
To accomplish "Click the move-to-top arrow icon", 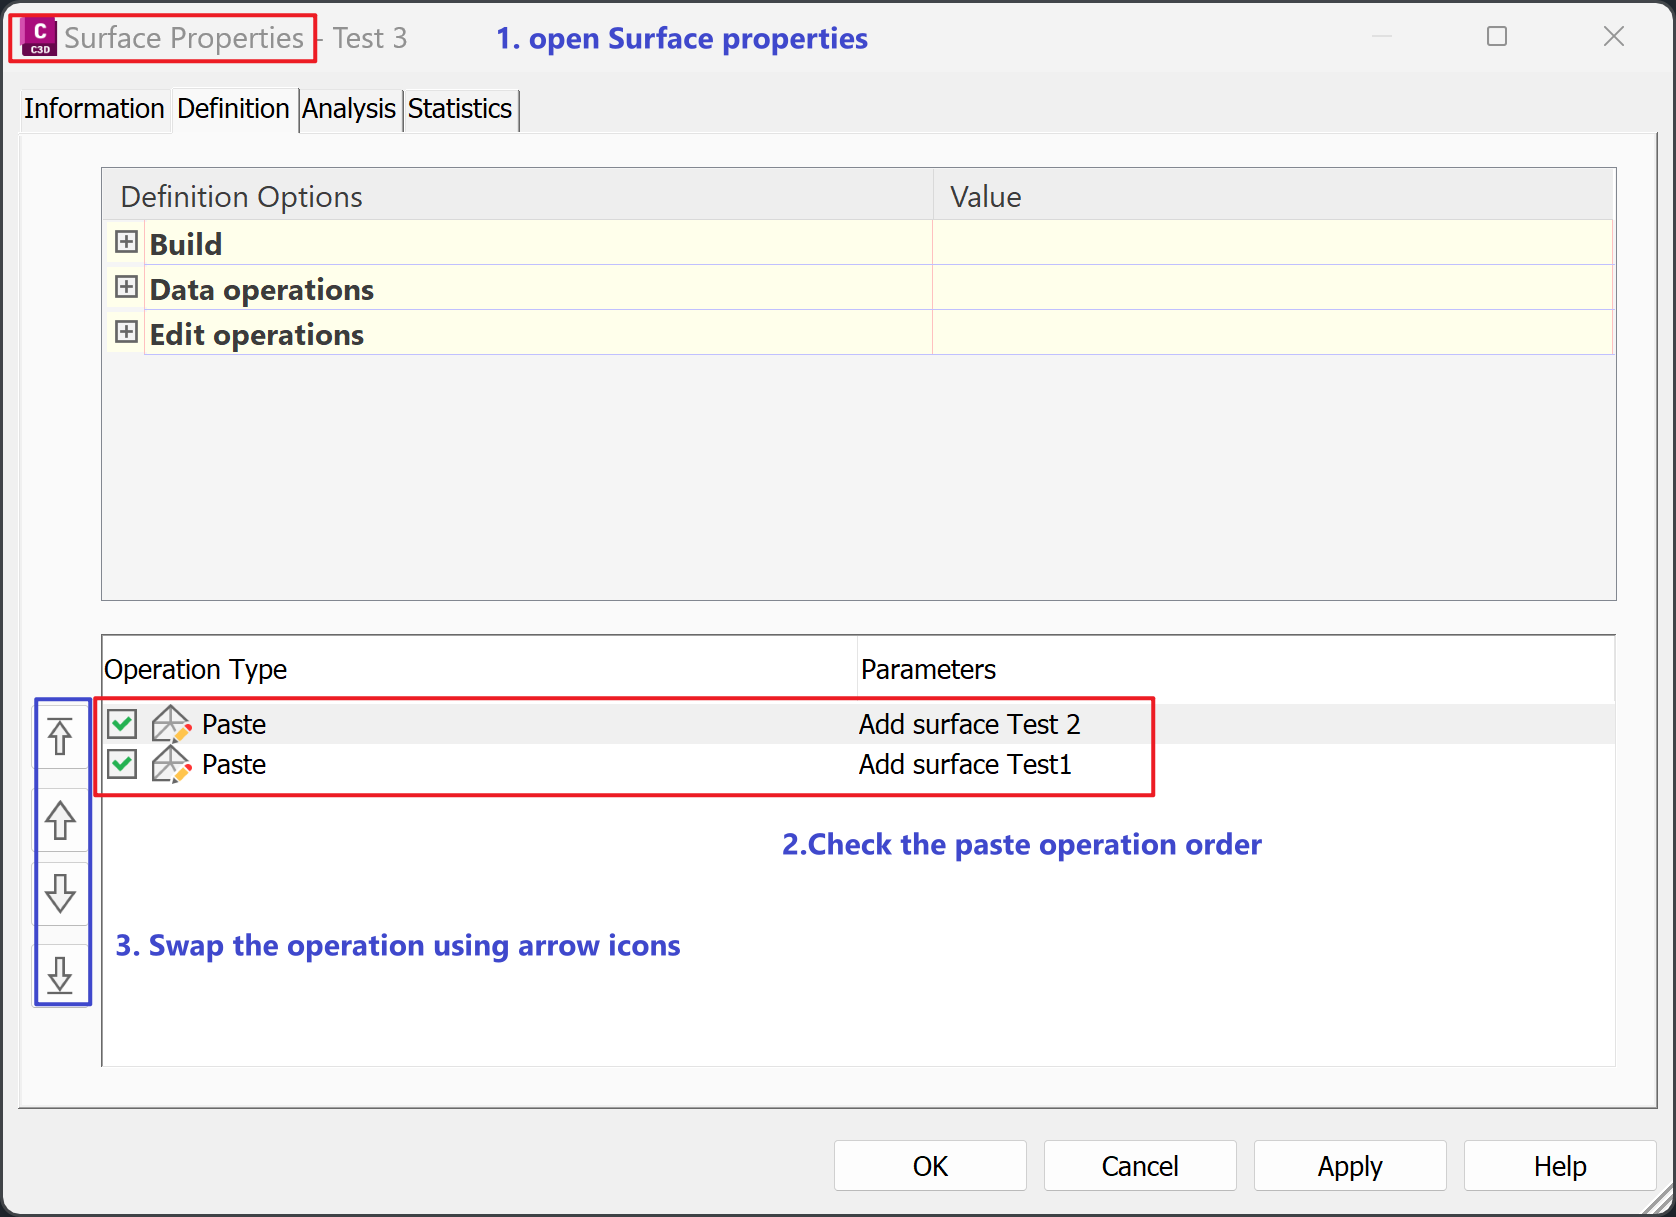I will [61, 735].
